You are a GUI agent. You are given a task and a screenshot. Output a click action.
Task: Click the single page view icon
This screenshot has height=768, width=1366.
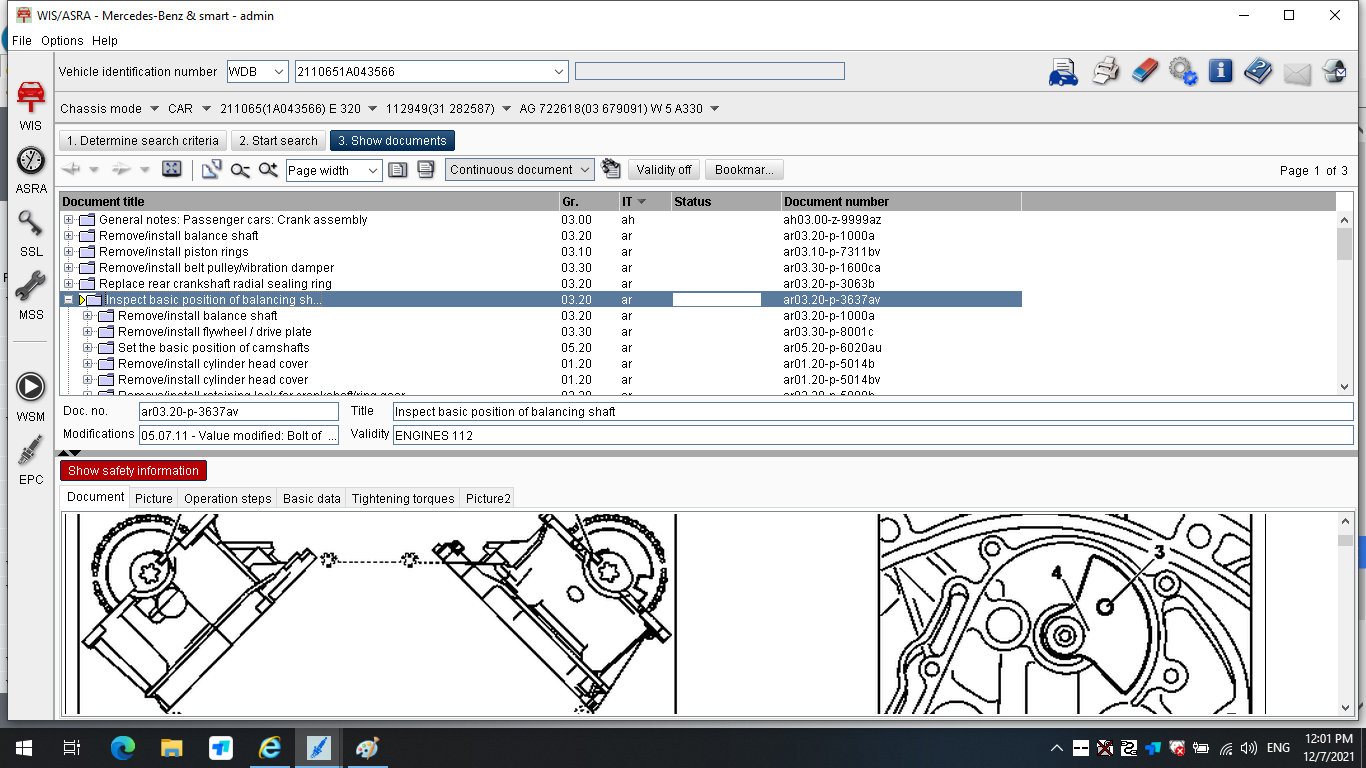click(x=398, y=170)
